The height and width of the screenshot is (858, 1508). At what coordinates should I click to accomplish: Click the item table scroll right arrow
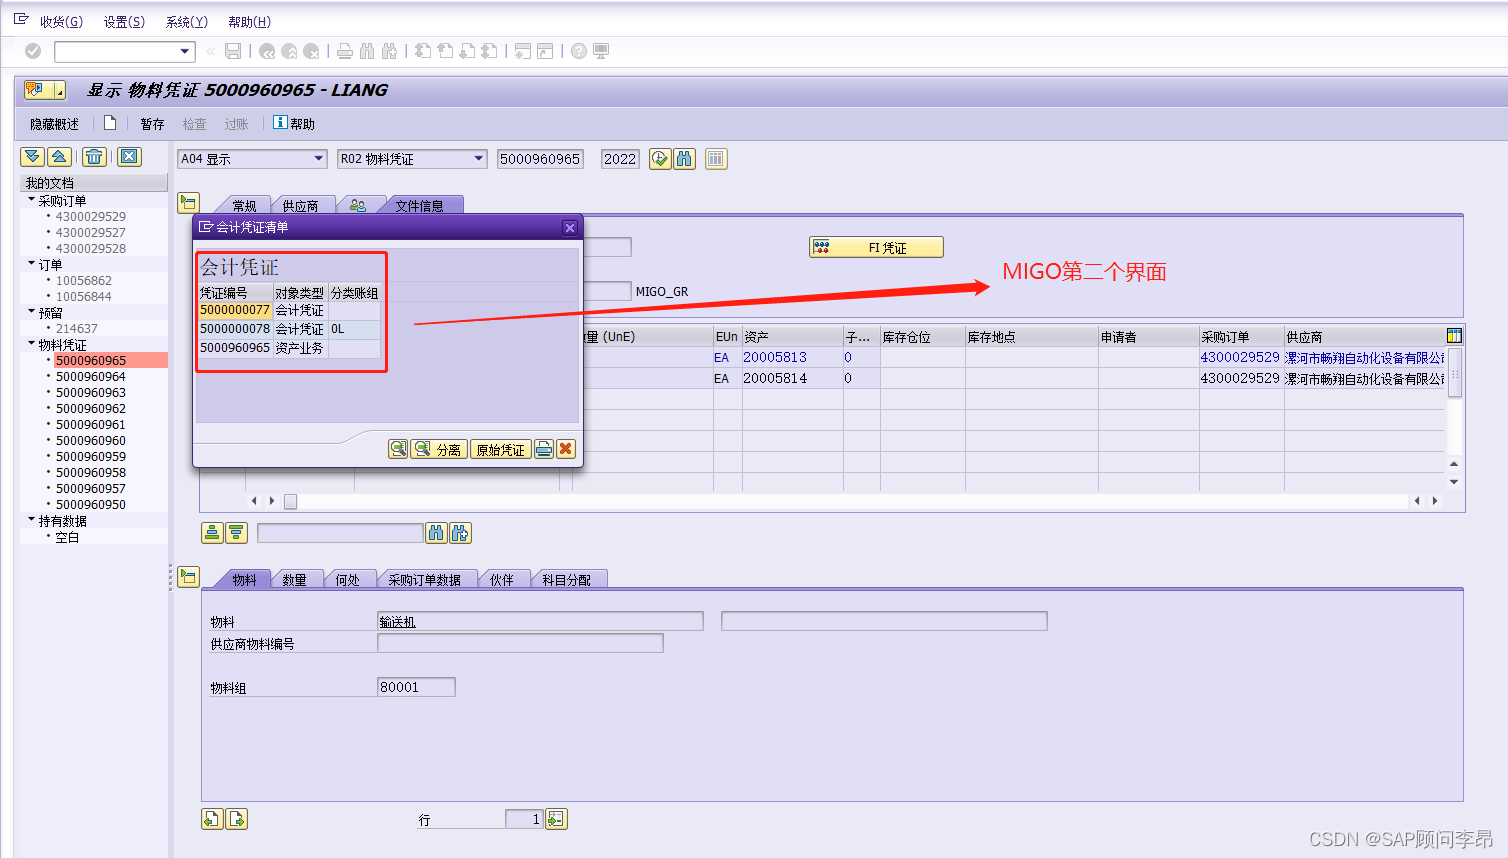(1435, 500)
